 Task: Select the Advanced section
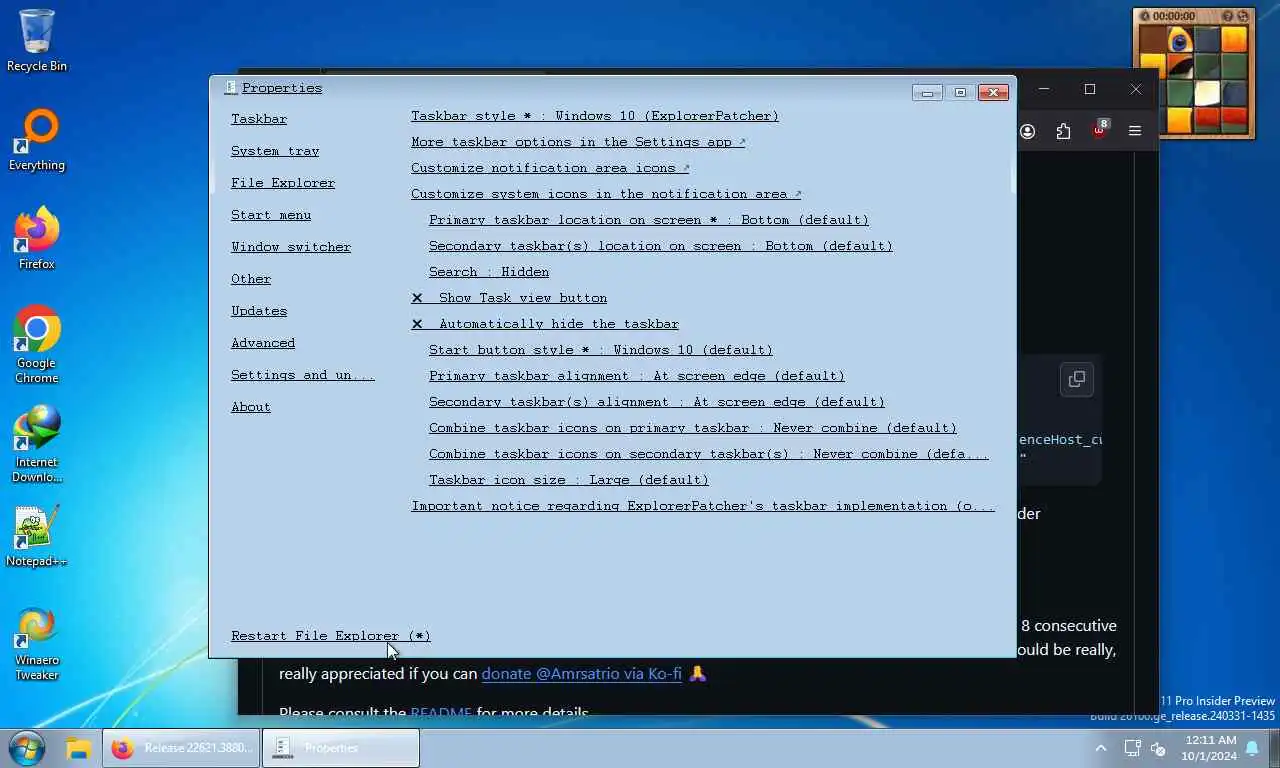click(263, 343)
